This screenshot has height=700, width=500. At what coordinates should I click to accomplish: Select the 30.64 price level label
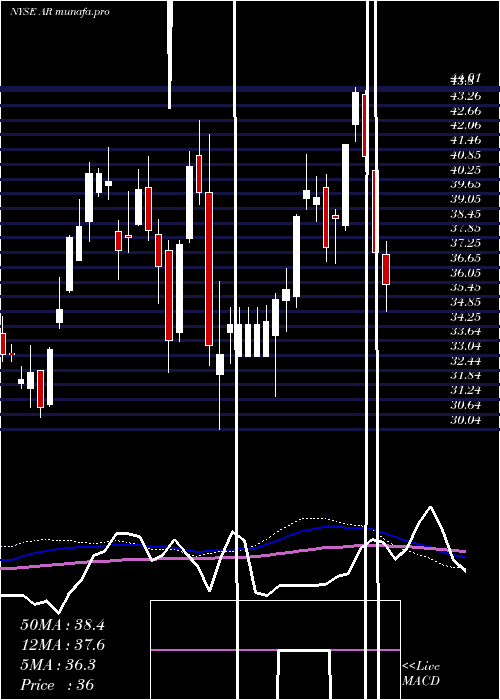click(466, 405)
